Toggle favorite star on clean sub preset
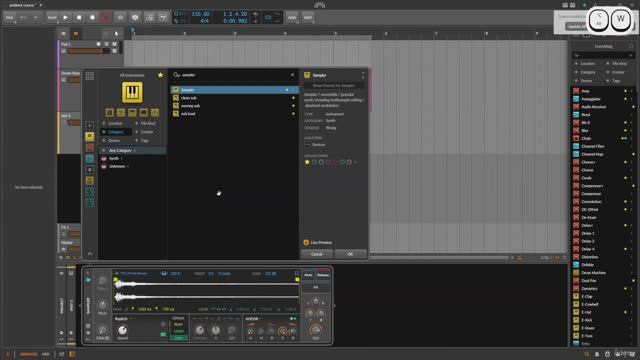The height and width of the screenshot is (360, 640). click(293, 98)
